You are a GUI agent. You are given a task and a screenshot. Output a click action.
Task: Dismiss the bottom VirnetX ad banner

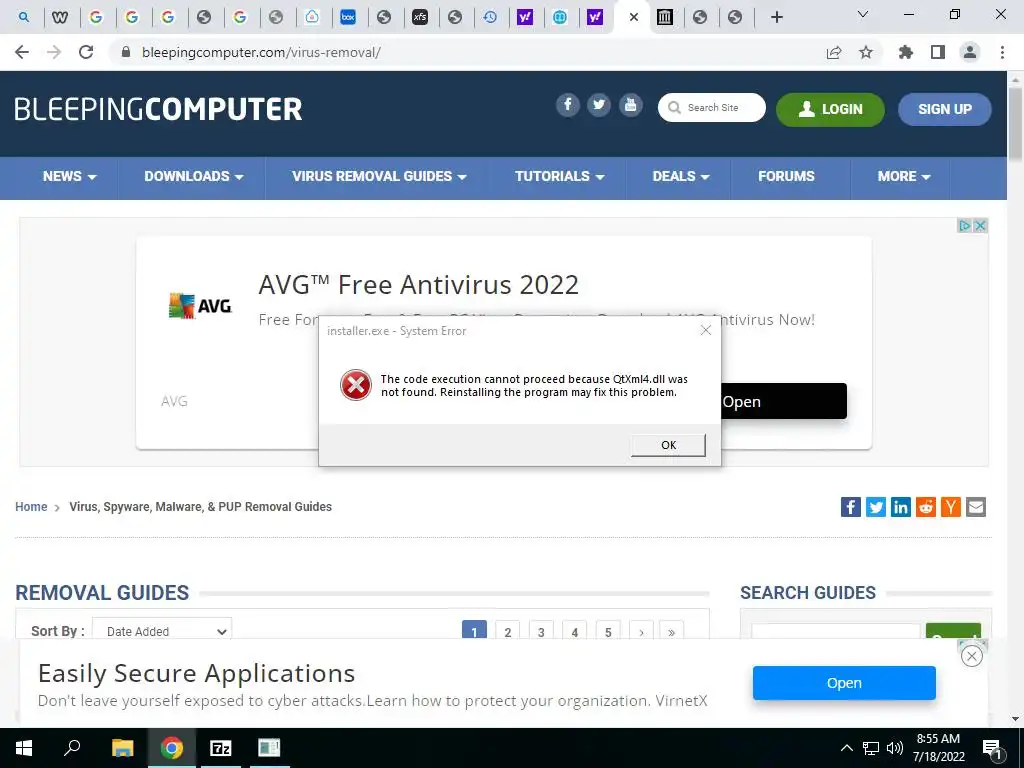972,656
